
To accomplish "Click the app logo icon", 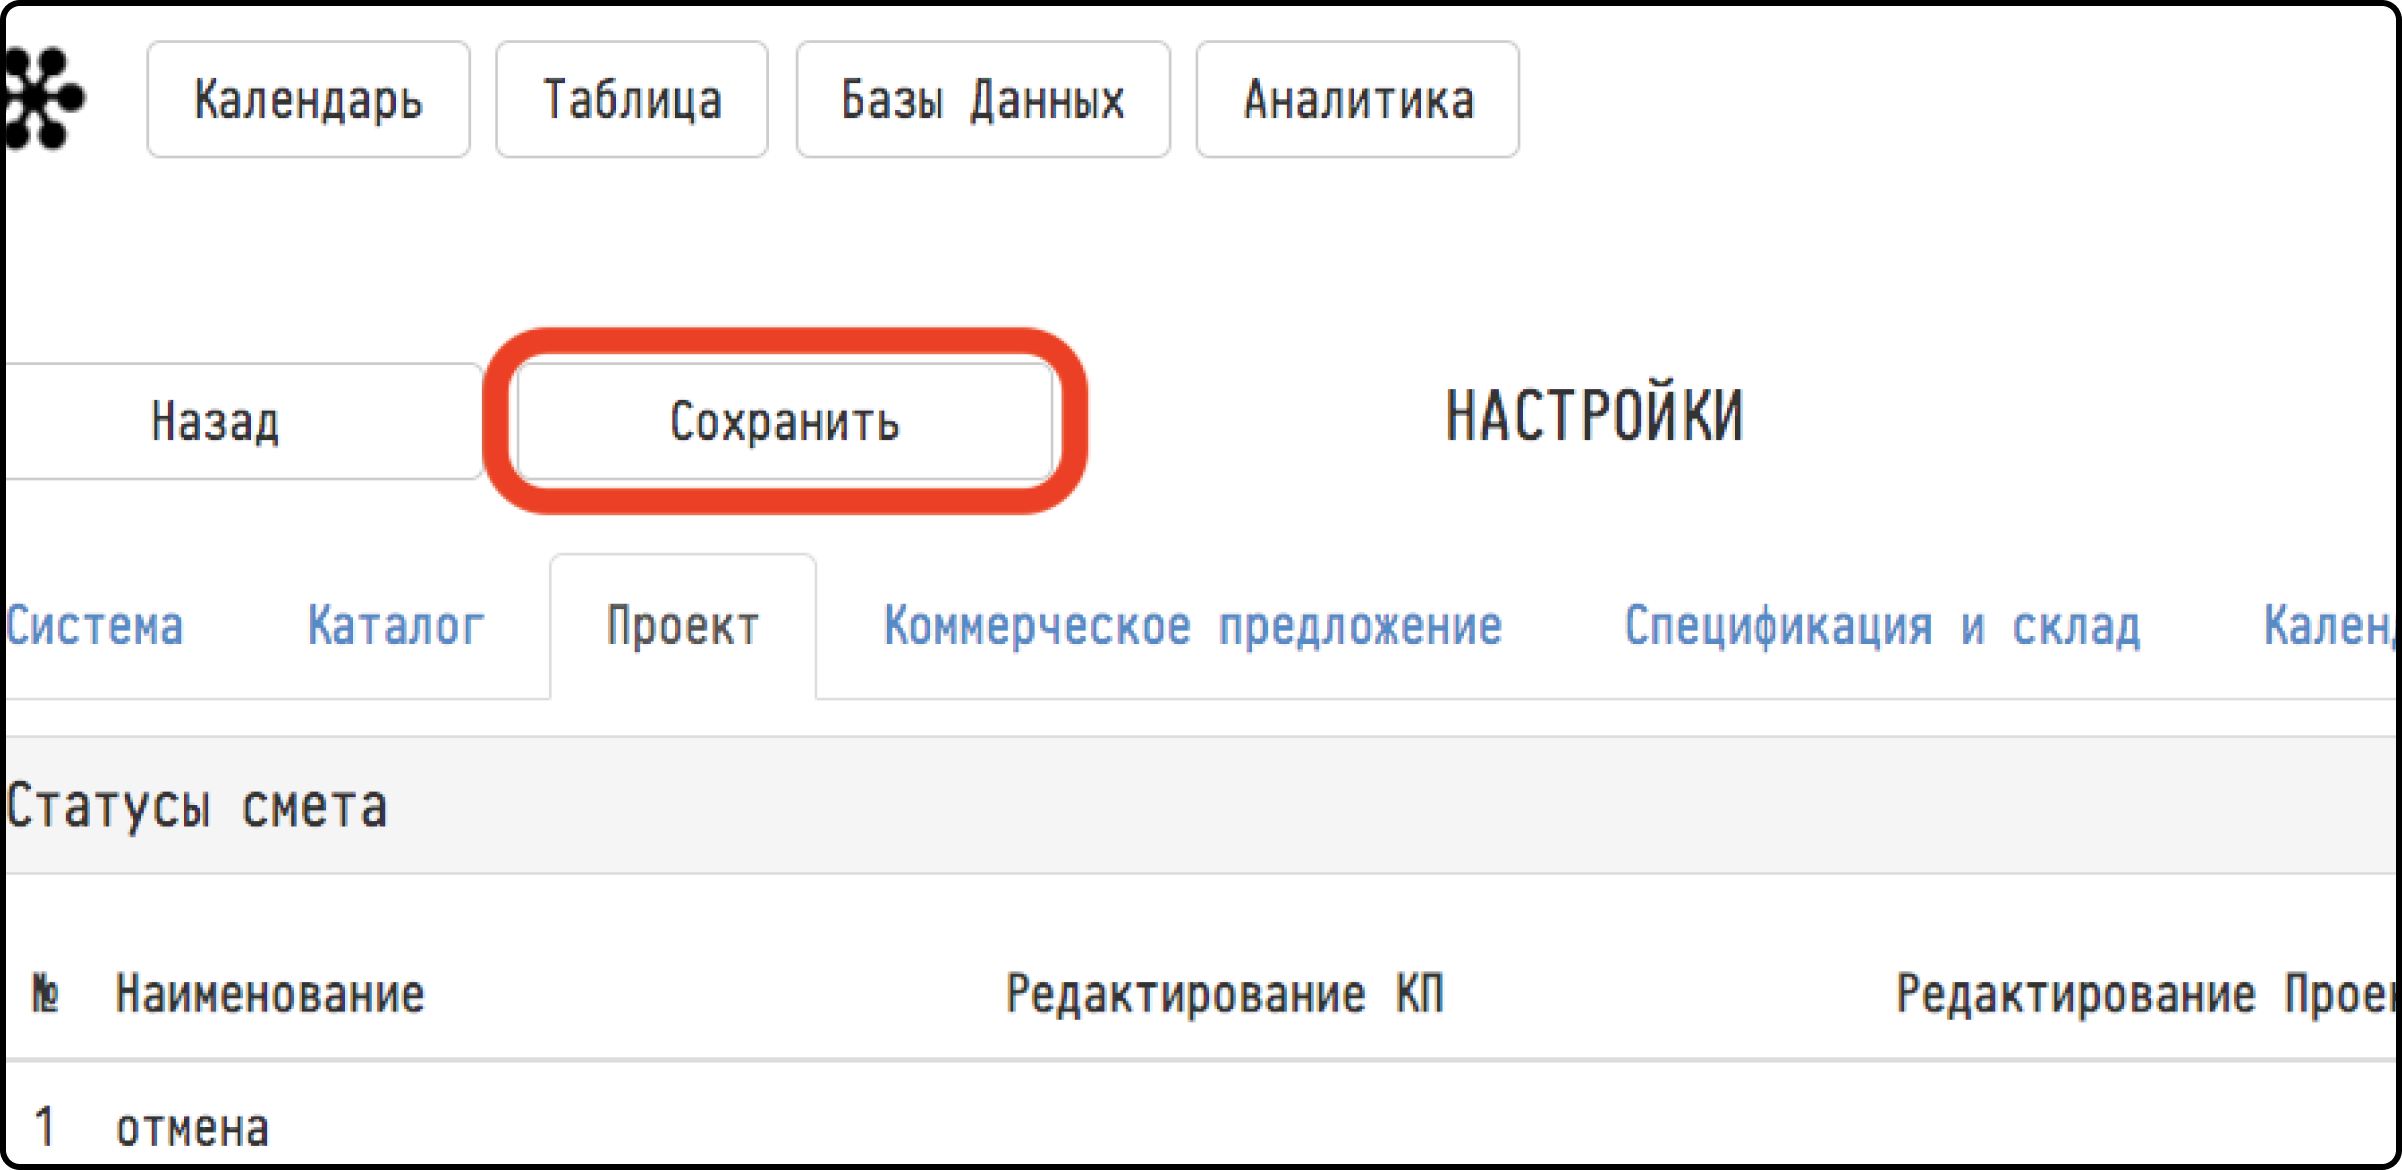I will pos(44,98).
